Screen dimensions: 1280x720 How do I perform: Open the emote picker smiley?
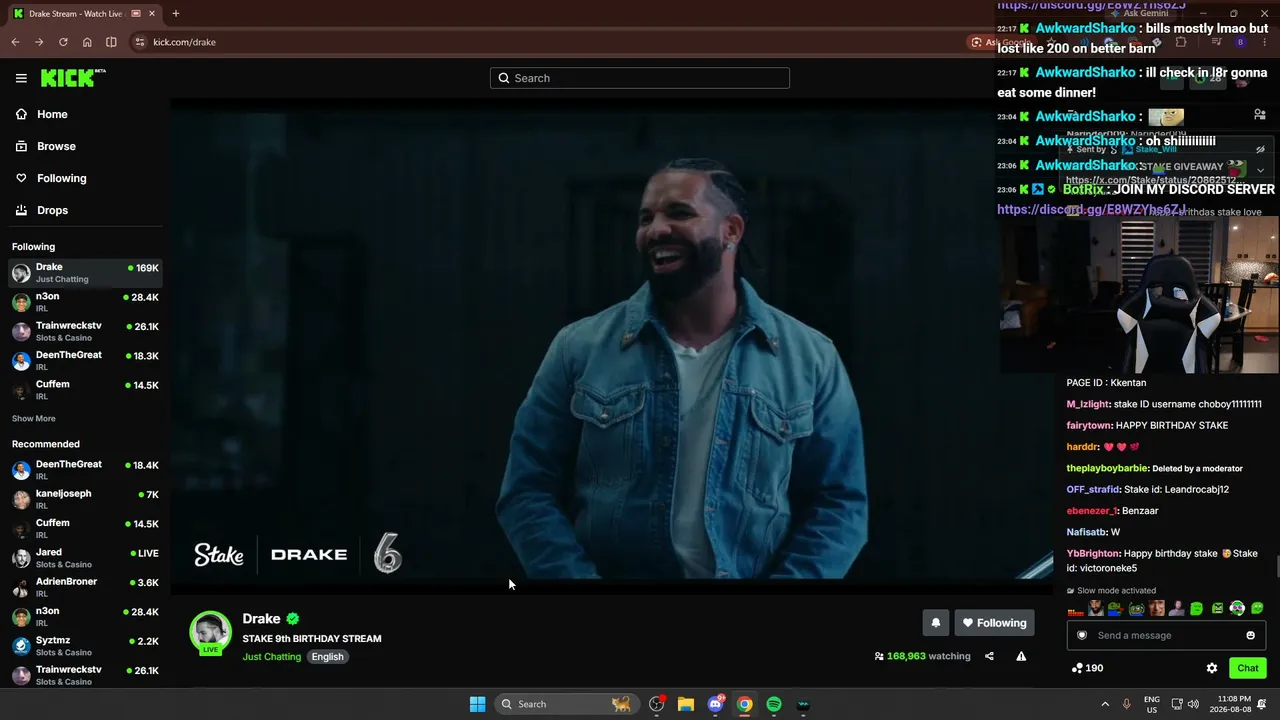point(1250,635)
